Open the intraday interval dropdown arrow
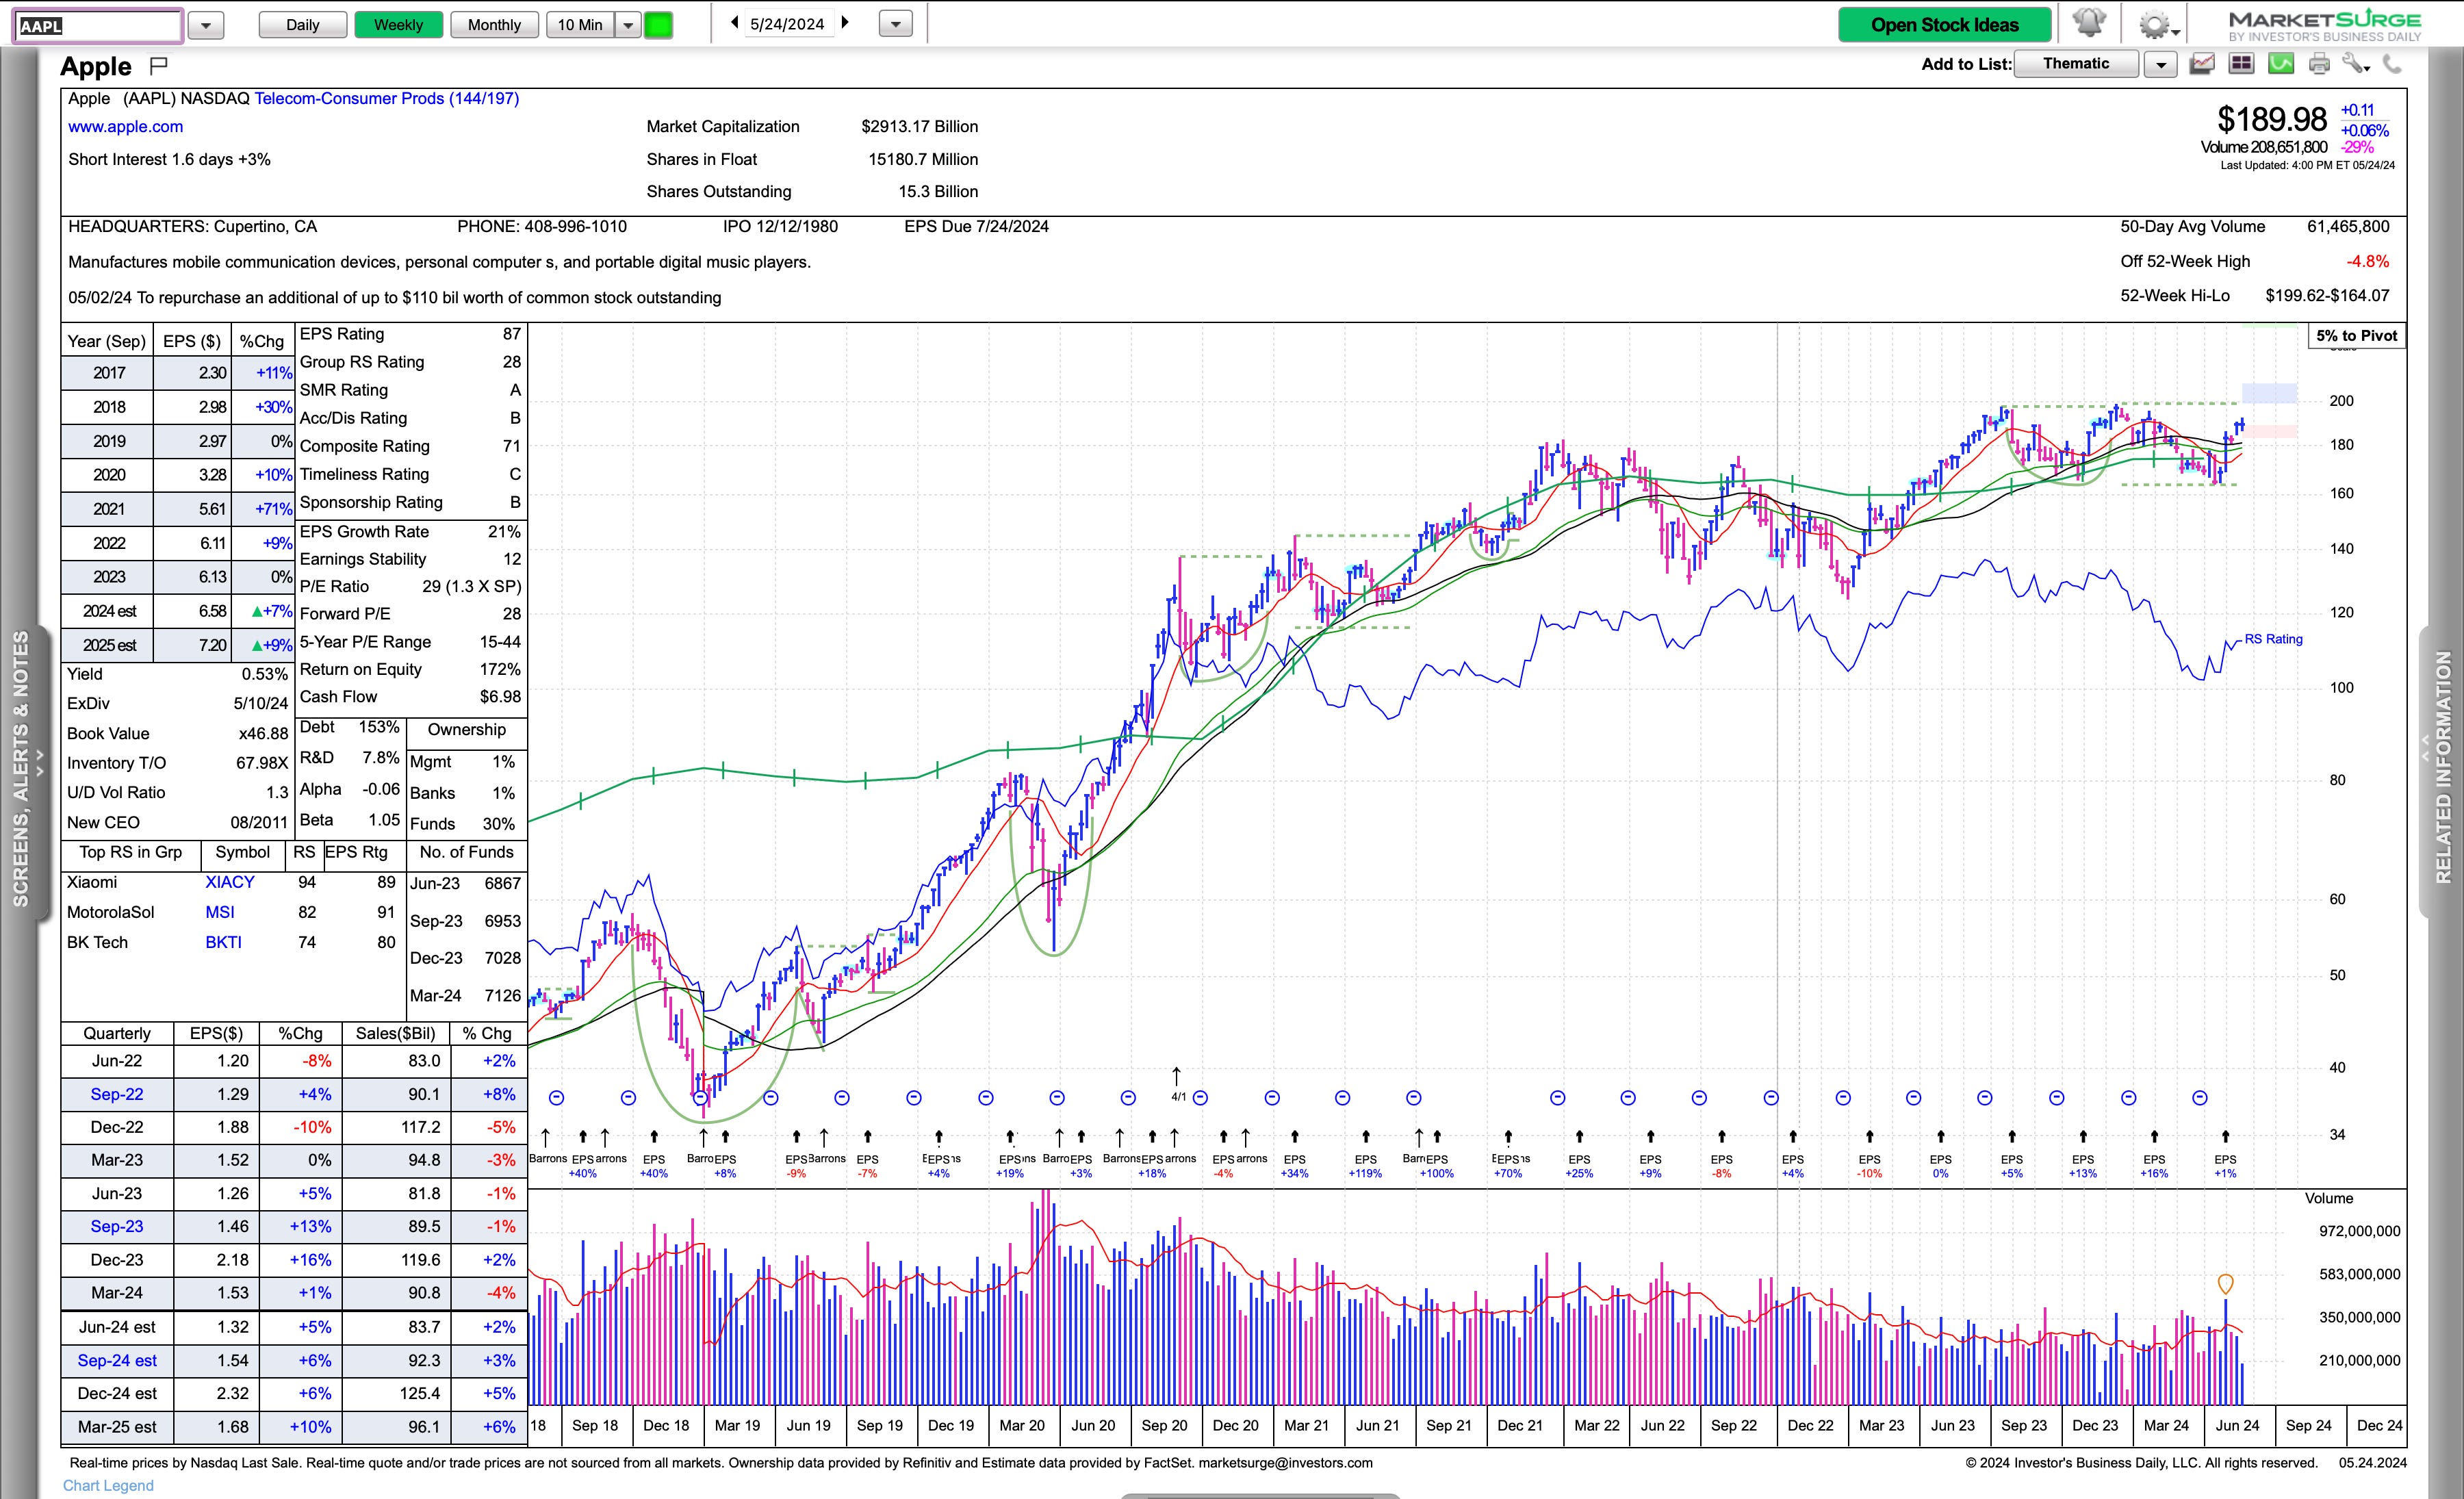This screenshot has width=2464, height=1499. point(628,25)
